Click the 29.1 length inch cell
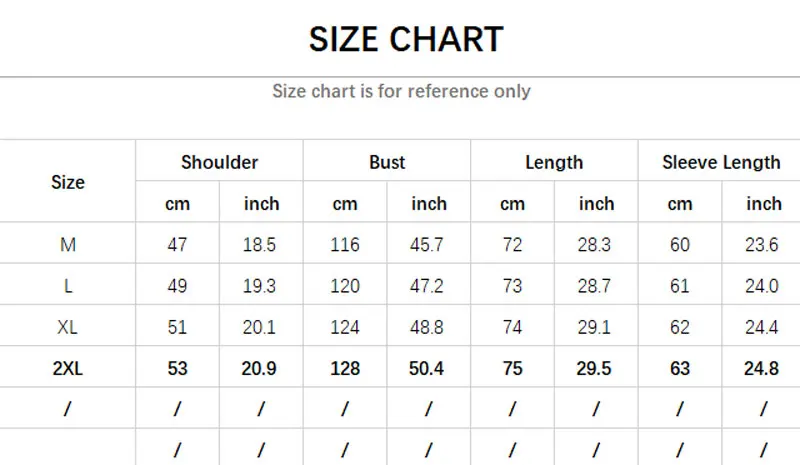 pyautogui.click(x=596, y=327)
